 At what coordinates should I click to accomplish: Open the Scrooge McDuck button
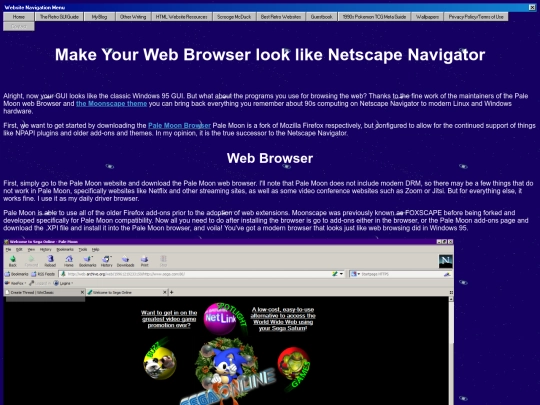pyautogui.click(x=234, y=17)
